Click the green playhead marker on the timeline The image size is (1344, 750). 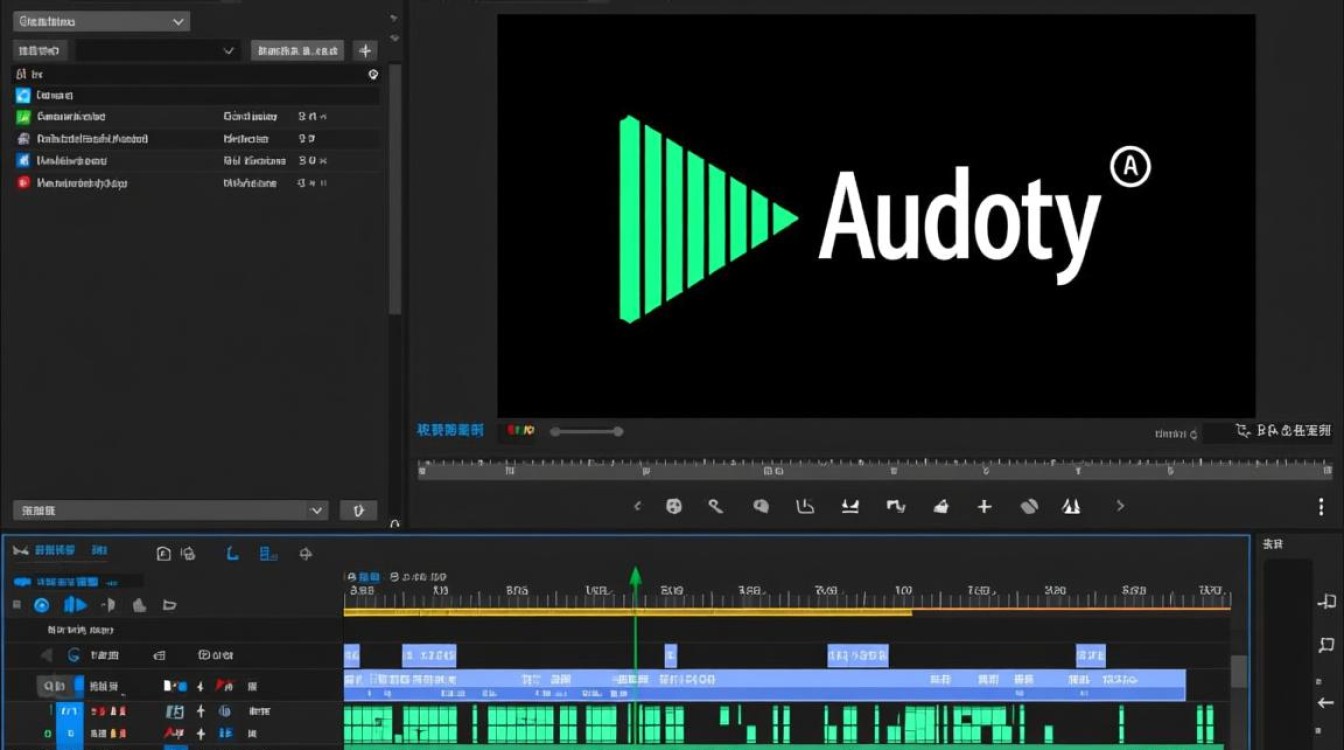click(x=634, y=577)
